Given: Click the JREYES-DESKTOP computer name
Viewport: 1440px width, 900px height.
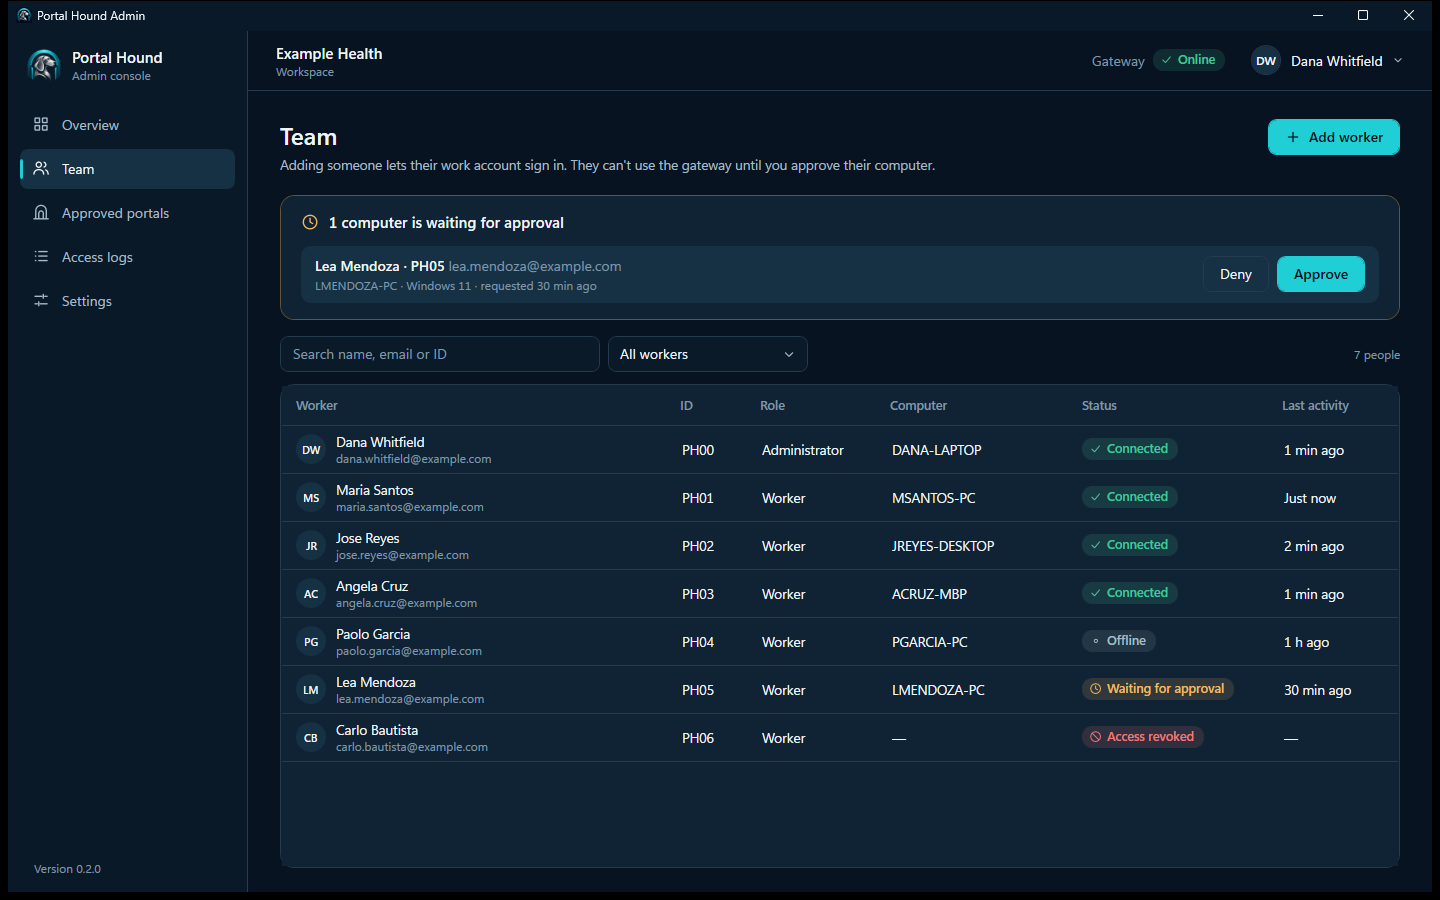Looking at the screenshot, I should (943, 546).
